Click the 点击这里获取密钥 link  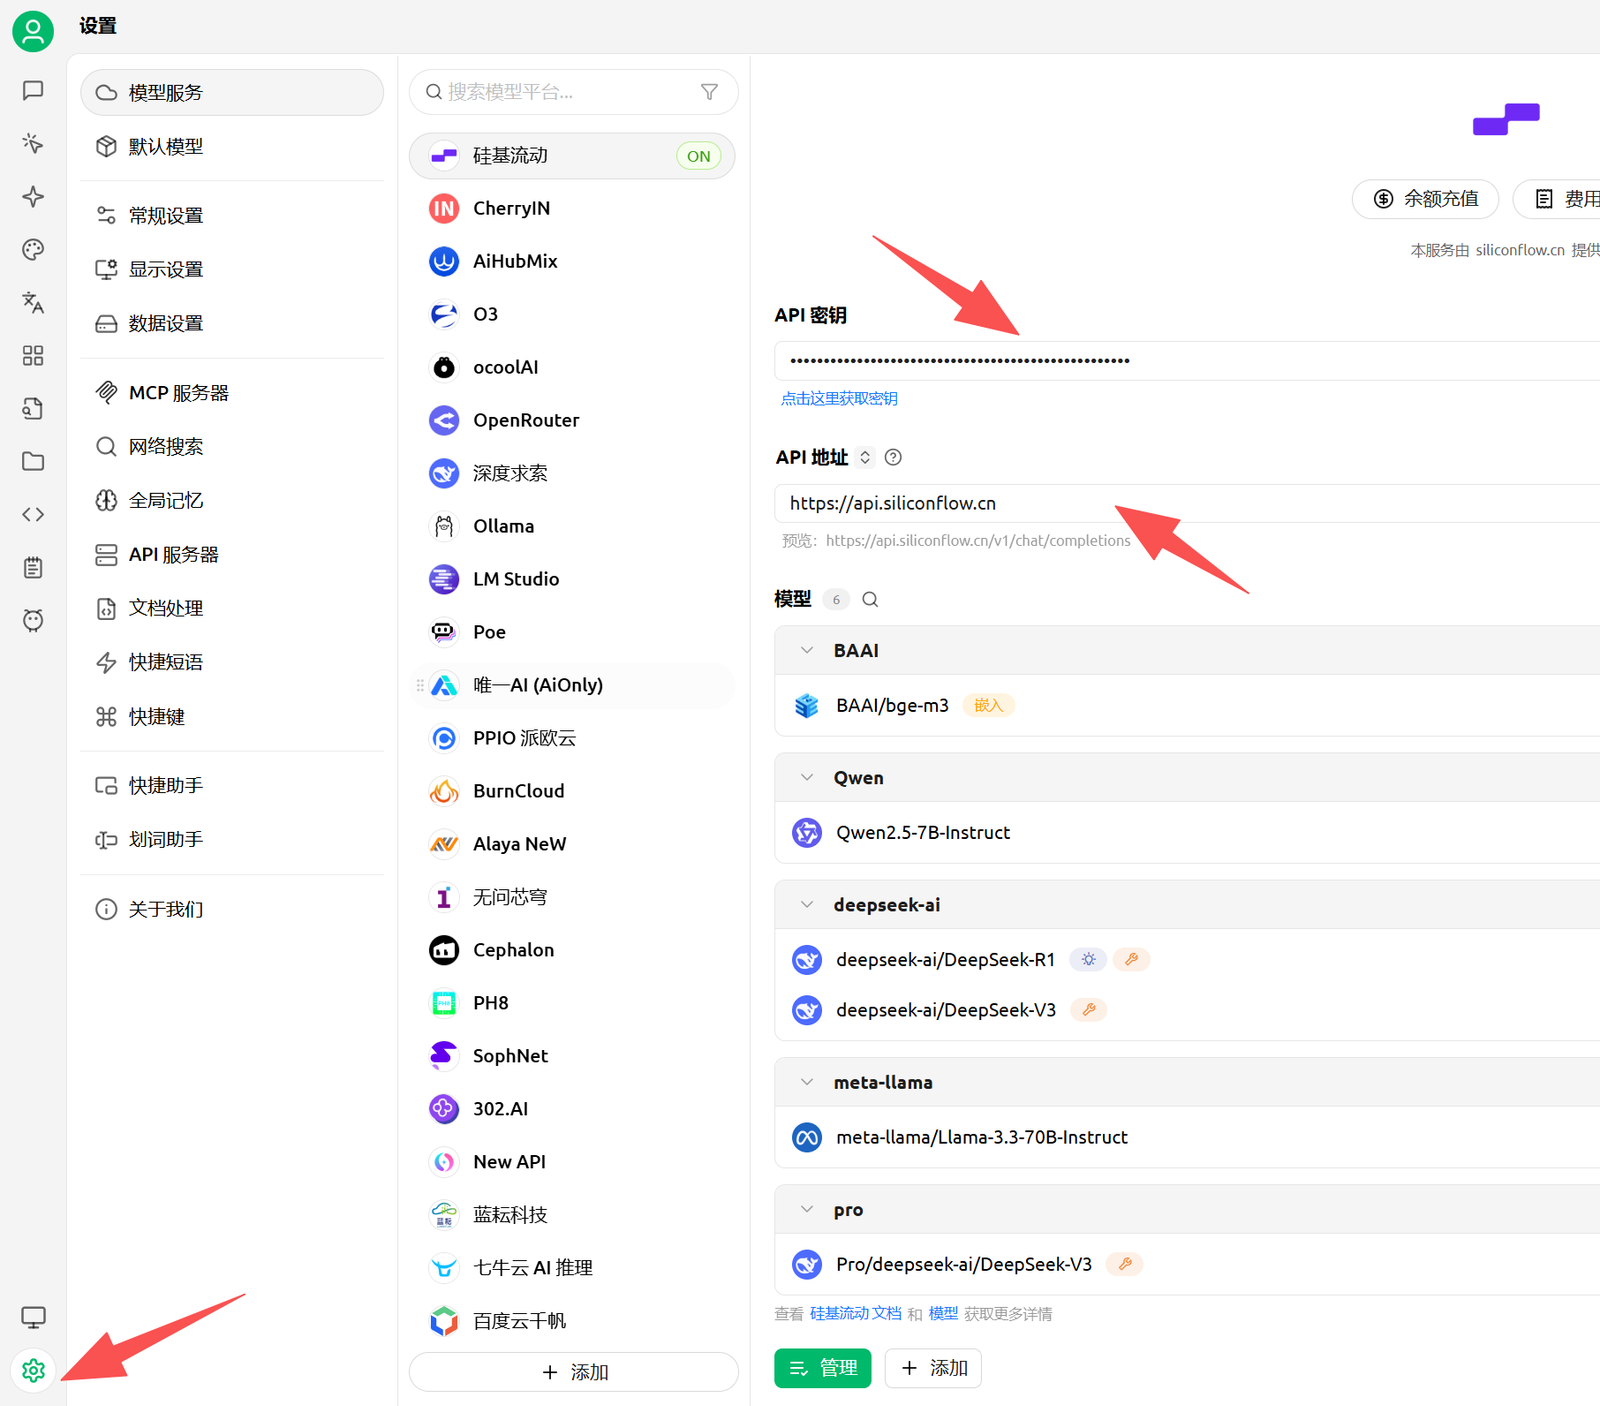[838, 399]
